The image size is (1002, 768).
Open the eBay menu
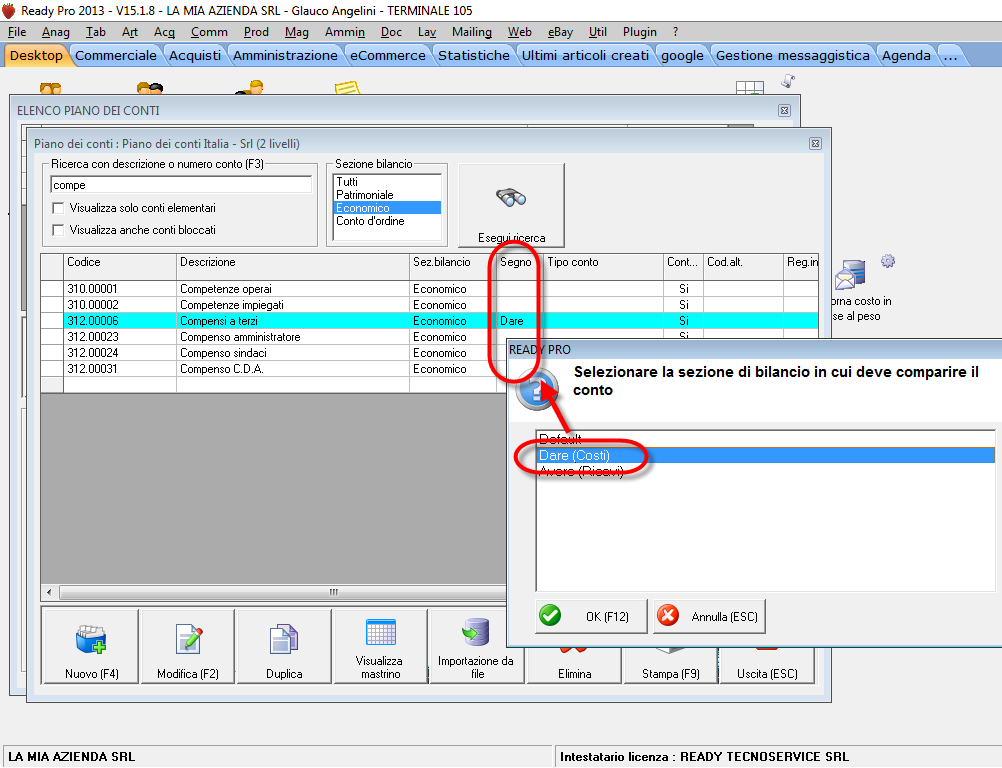click(x=560, y=32)
